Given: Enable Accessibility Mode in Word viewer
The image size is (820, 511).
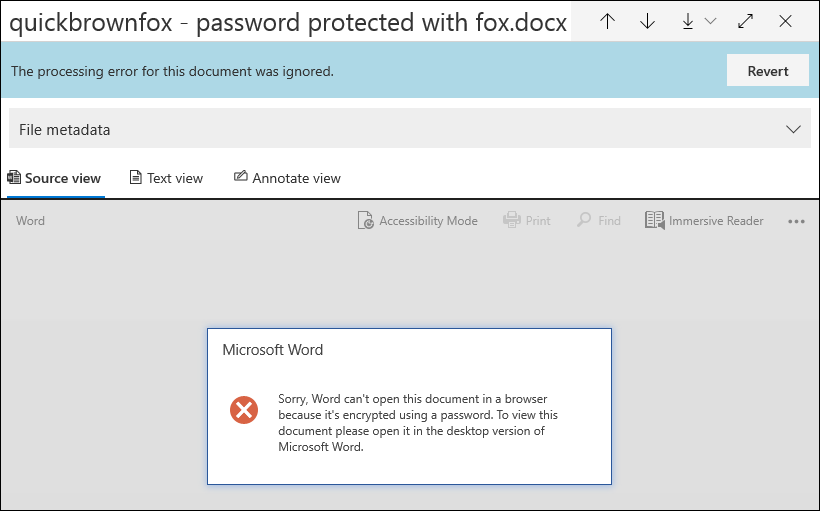Looking at the screenshot, I should pyautogui.click(x=417, y=221).
